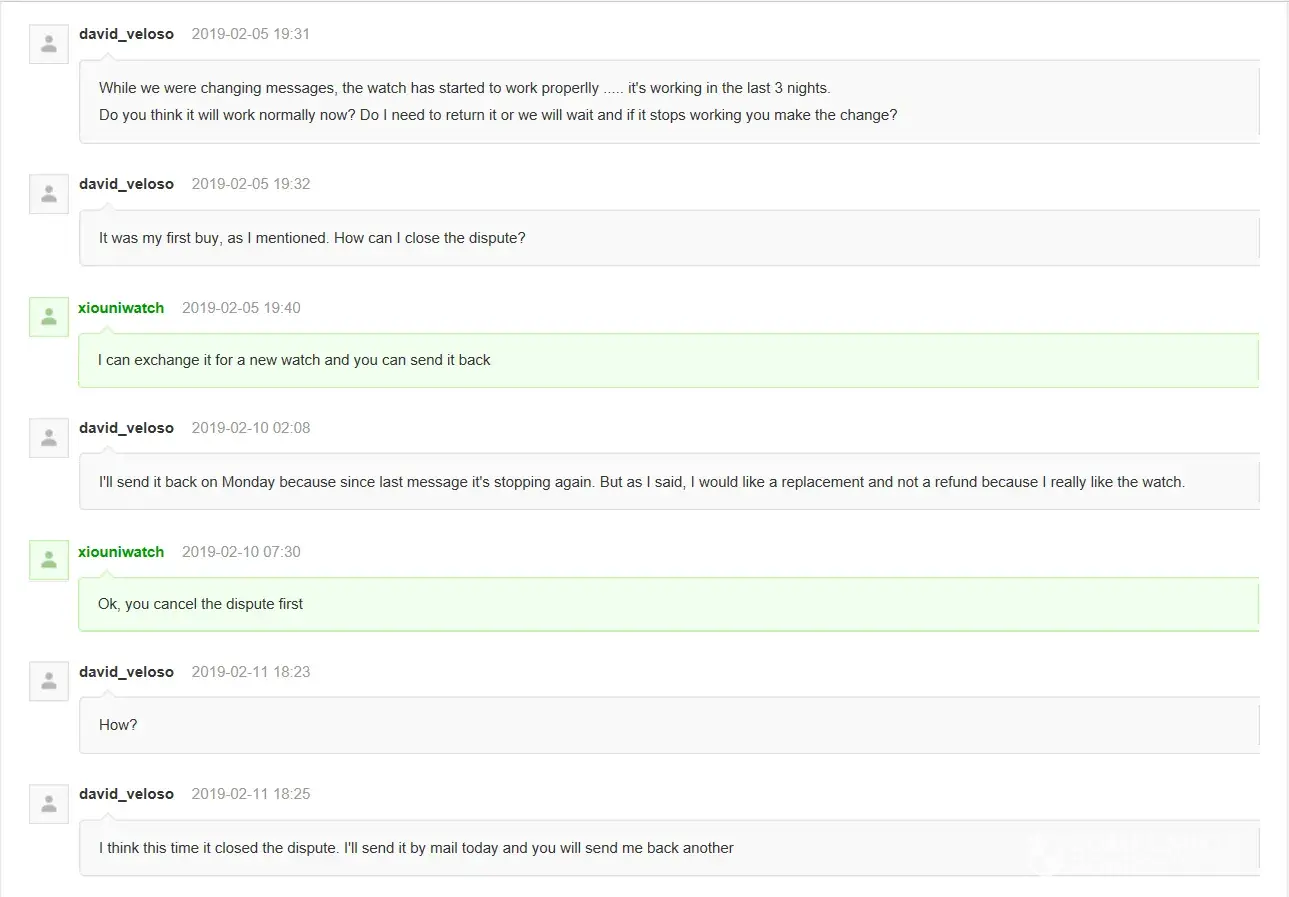
Task: Click 'I can exchange it' seller message
Action: click(294, 360)
